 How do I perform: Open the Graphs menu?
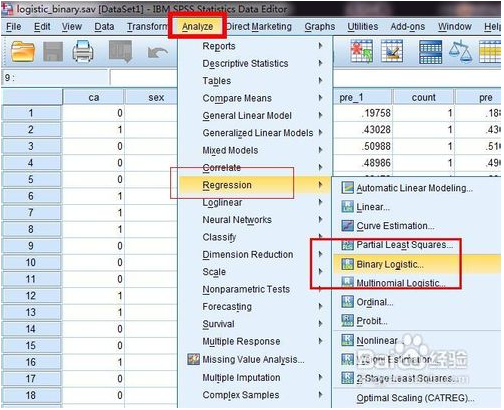(x=319, y=27)
